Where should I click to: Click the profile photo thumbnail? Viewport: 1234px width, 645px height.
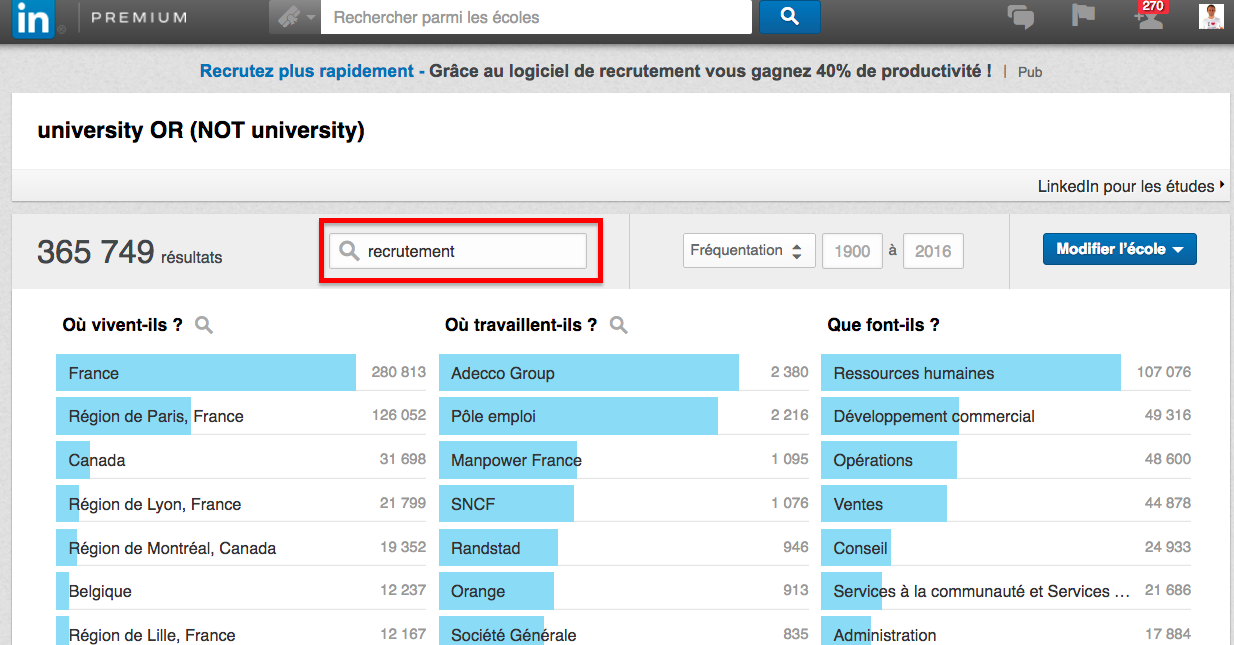click(x=1211, y=17)
